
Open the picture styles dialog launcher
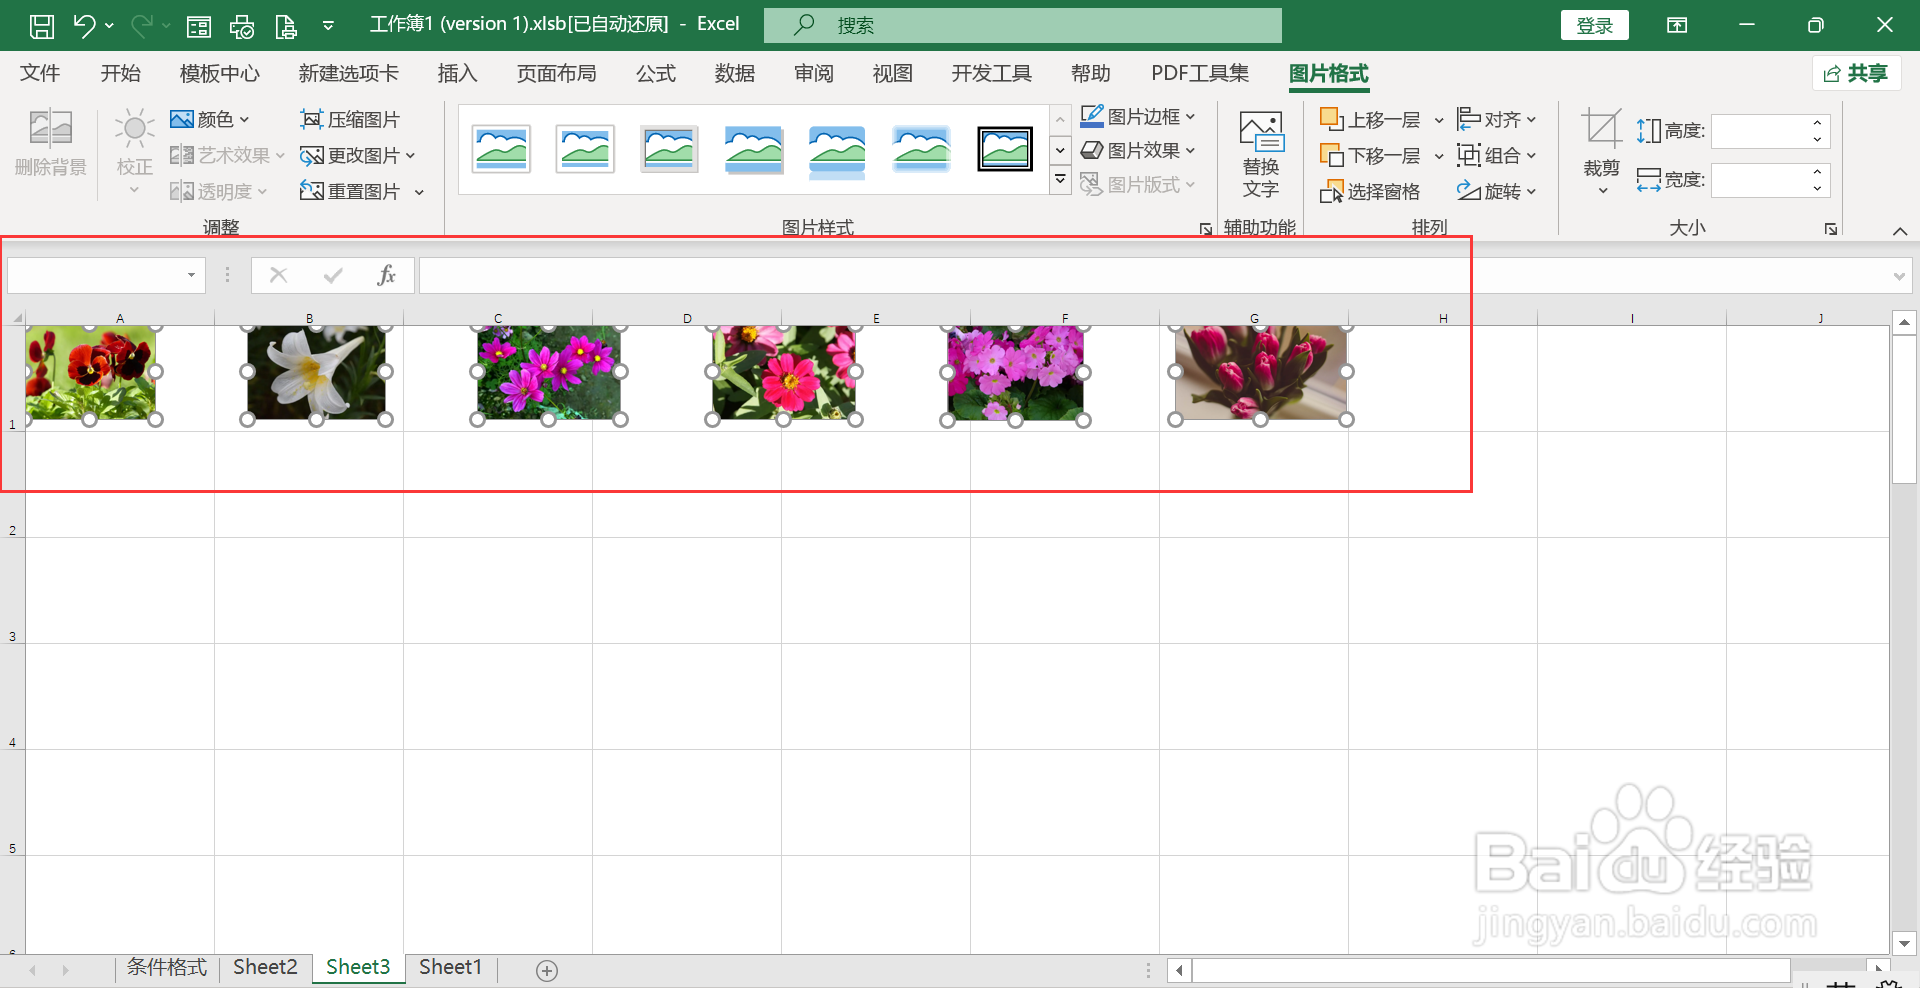point(1206,229)
